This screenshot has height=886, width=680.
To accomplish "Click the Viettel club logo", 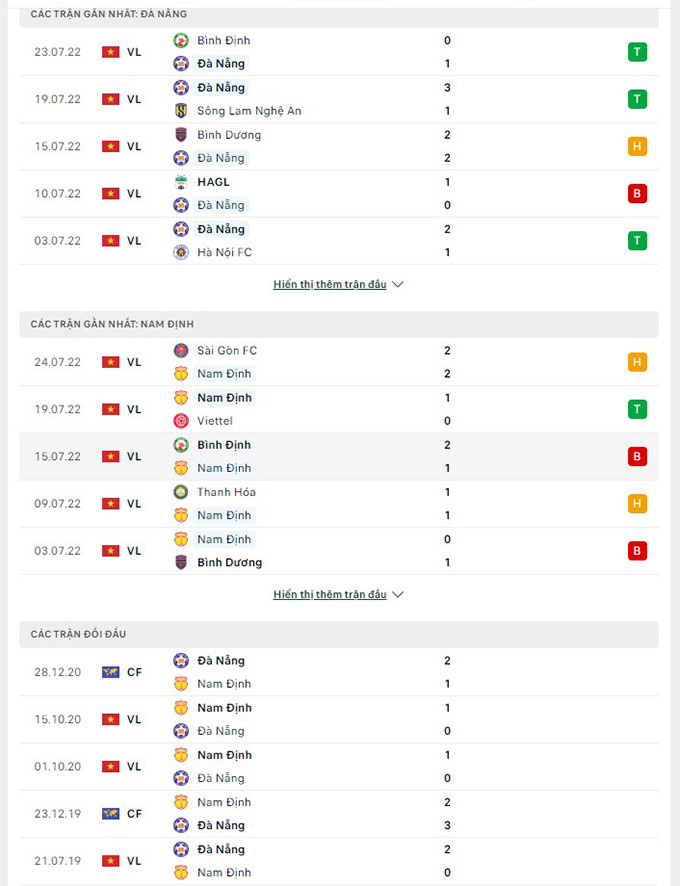I will click(181, 421).
